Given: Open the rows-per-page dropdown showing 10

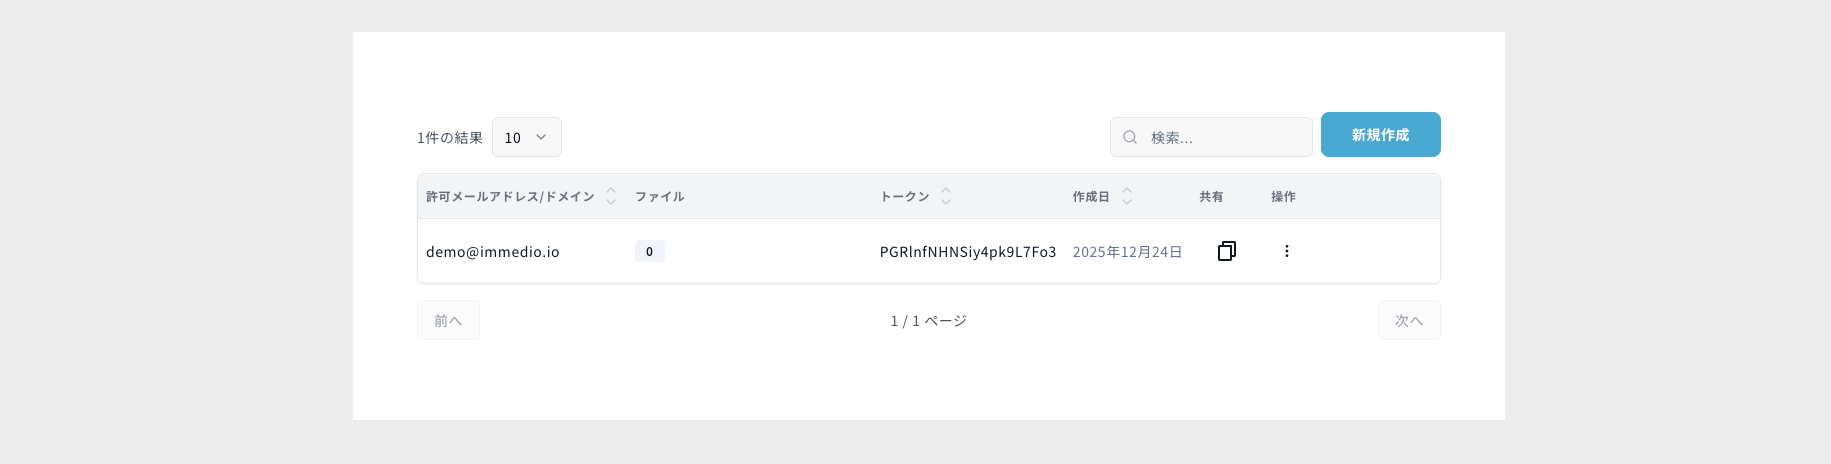Looking at the screenshot, I should point(526,137).
